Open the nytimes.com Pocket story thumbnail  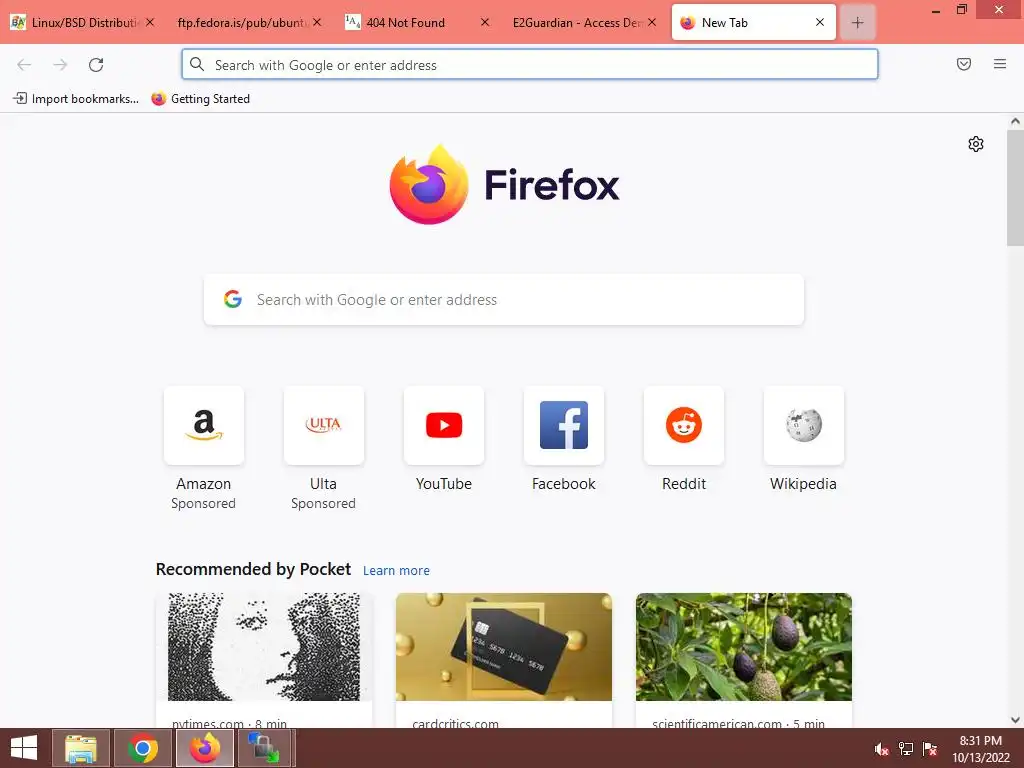click(264, 647)
